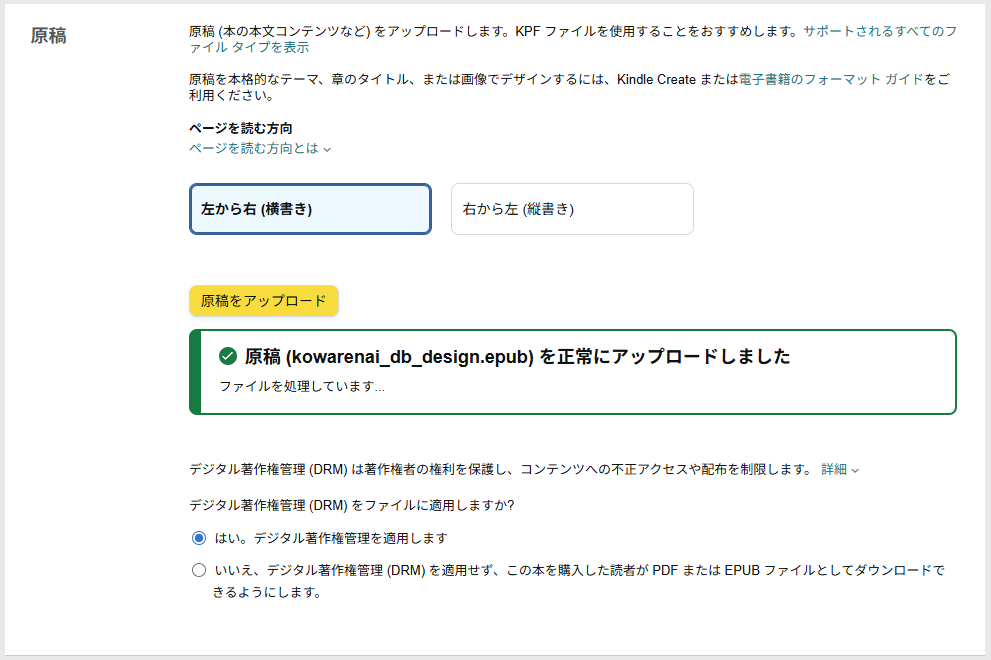Click the green checkmark success icon

pyautogui.click(x=228, y=357)
